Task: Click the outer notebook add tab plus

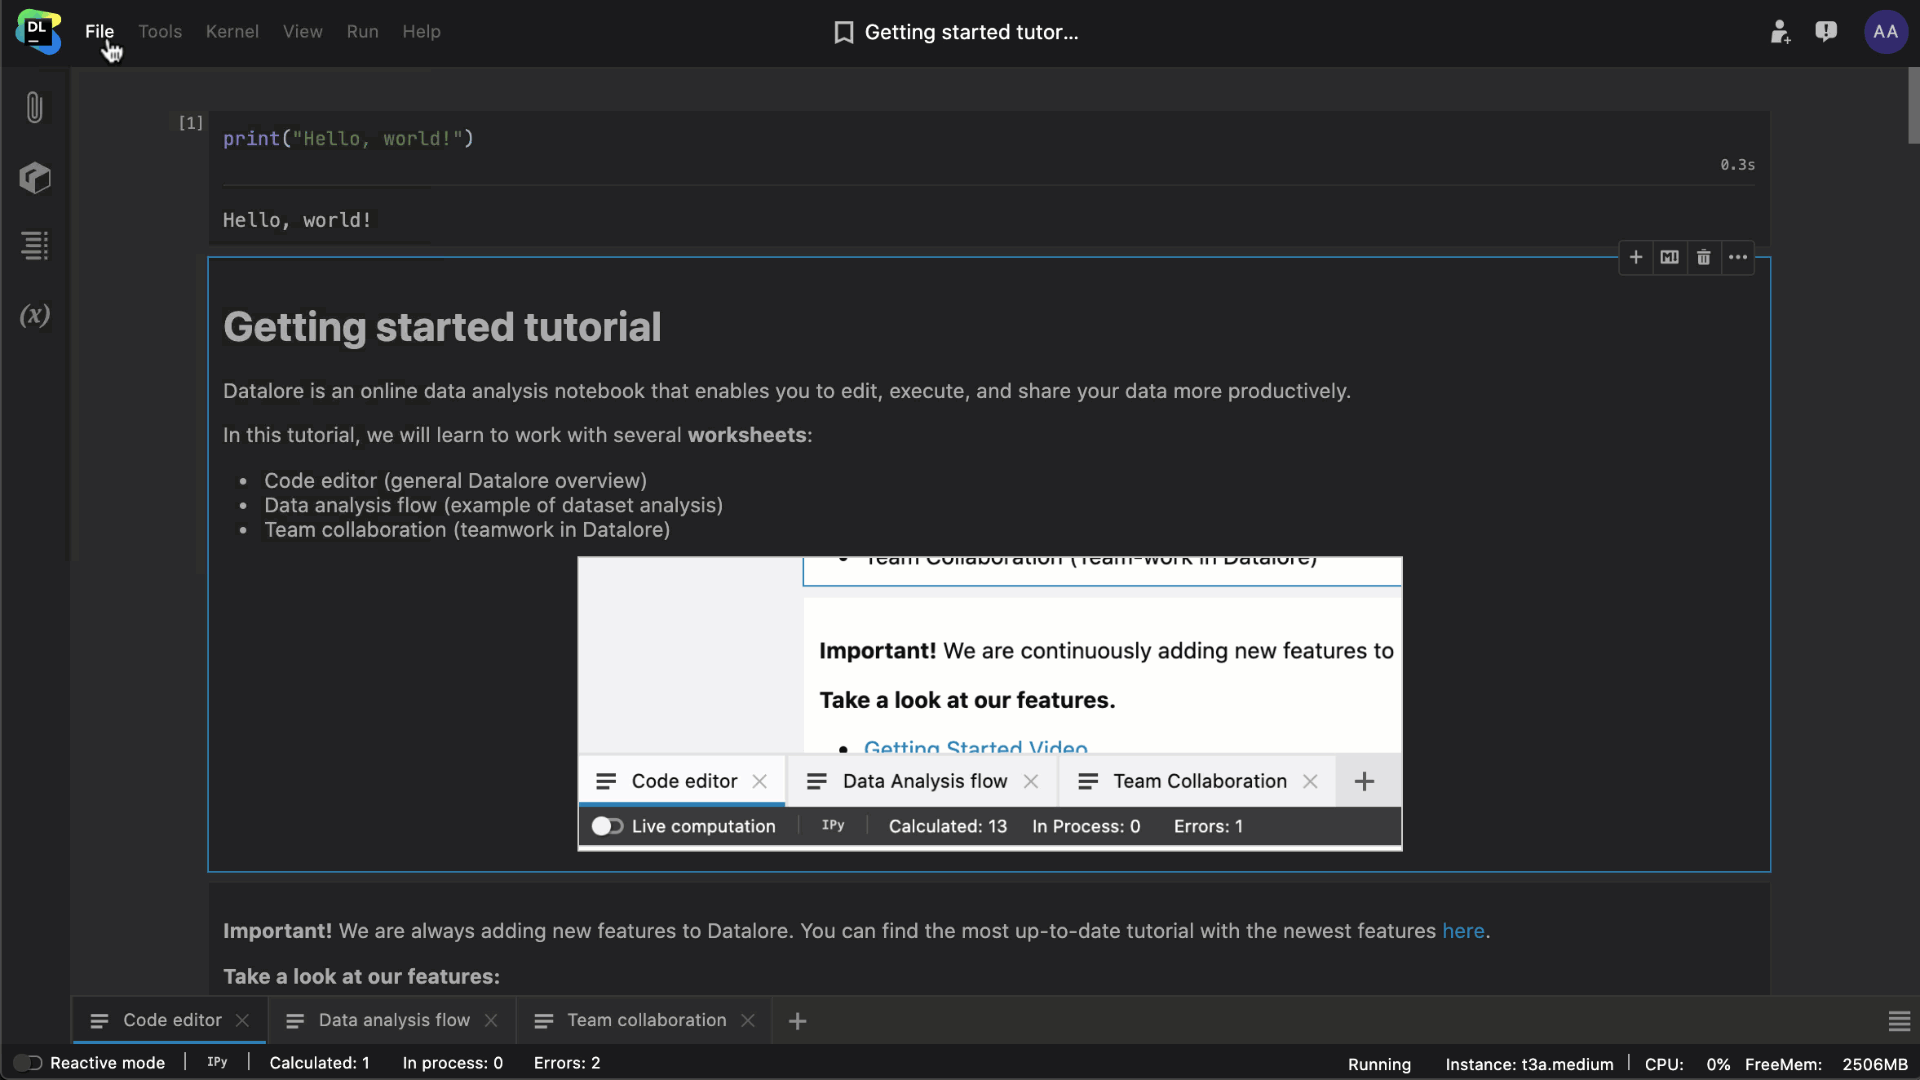Action: [x=798, y=1021]
